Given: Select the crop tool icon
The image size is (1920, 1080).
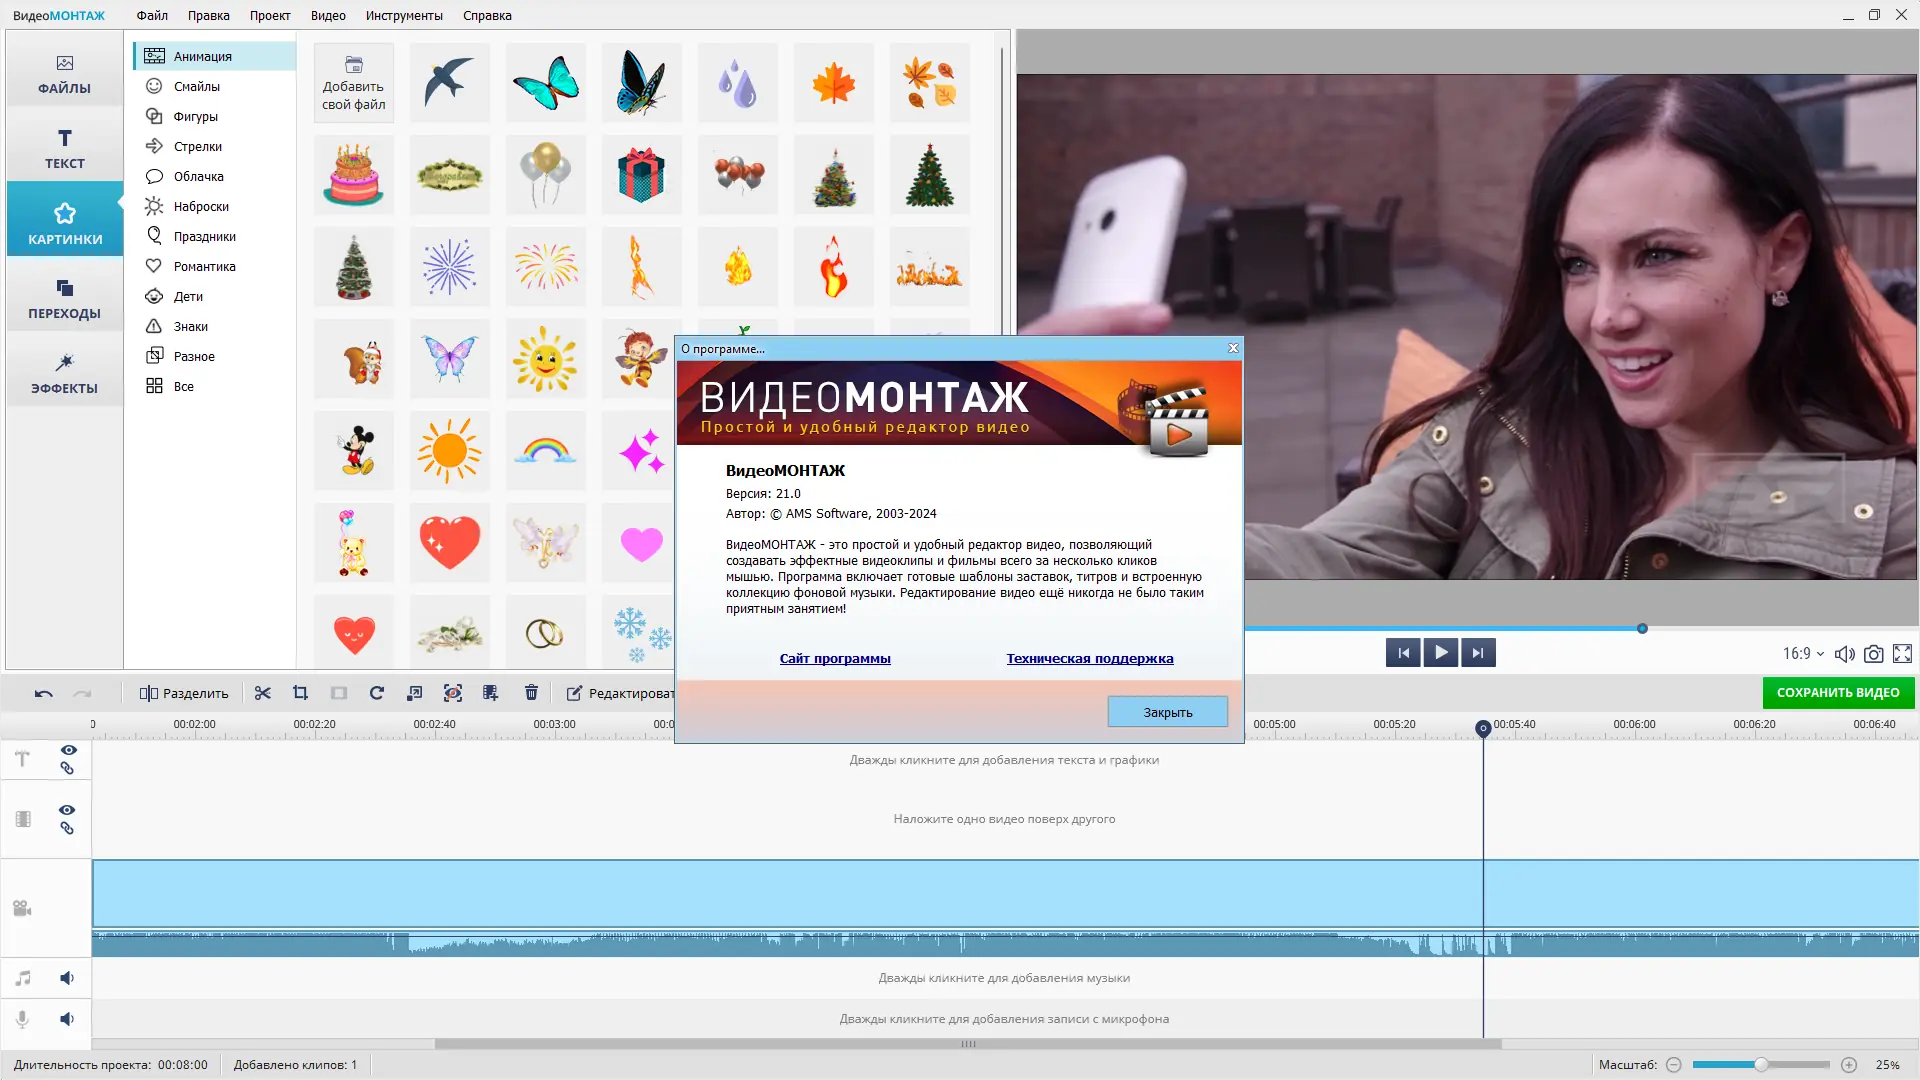Looking at the screenshot, I should [300, 693].
